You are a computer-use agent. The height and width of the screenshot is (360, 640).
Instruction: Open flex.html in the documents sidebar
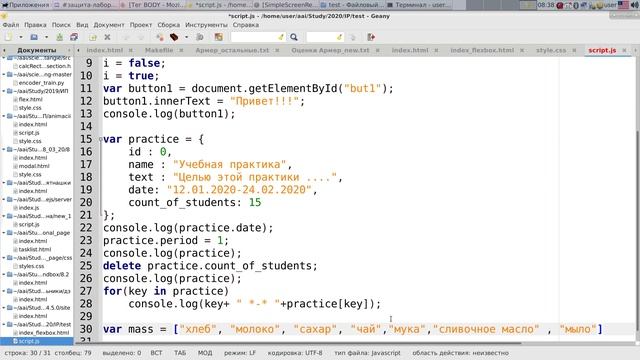point(30,99)
